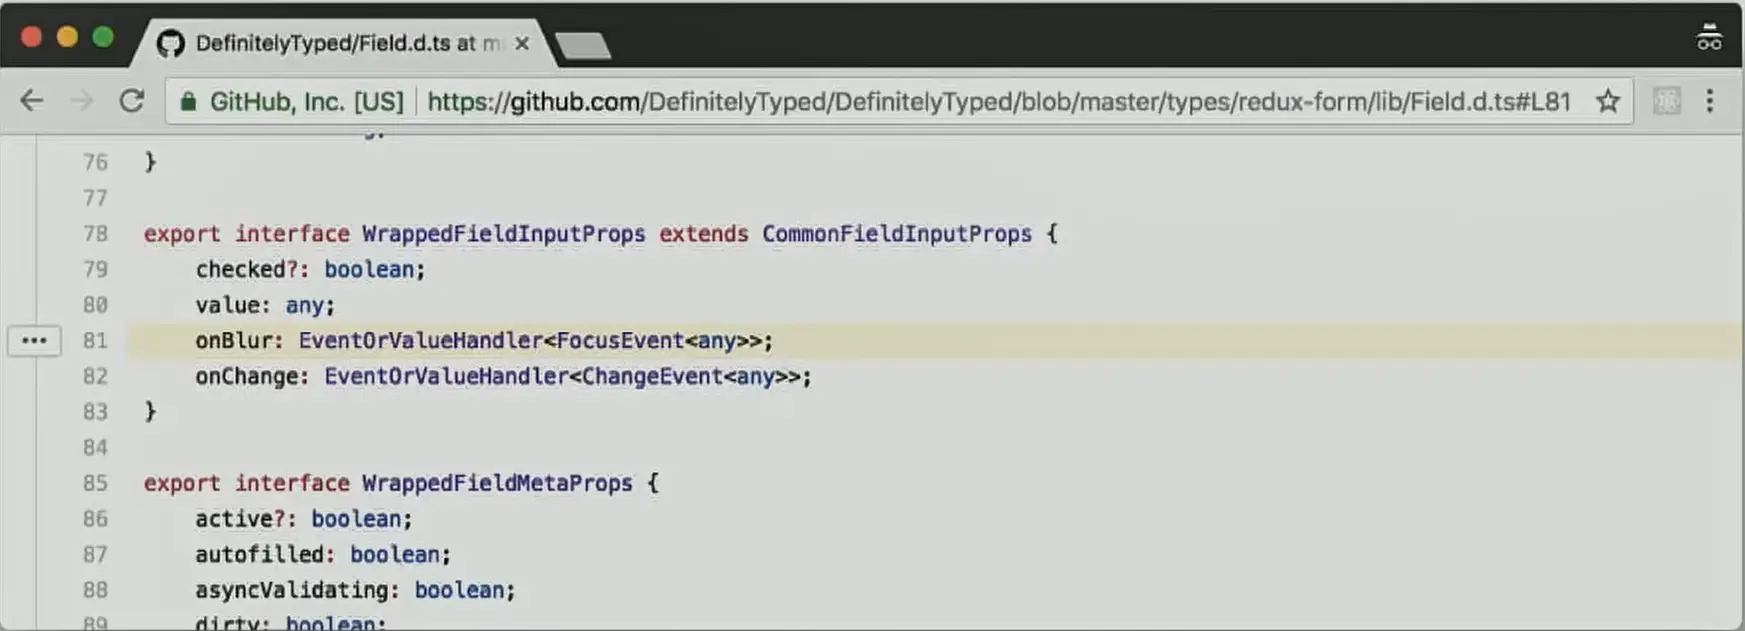Click 'value: any;' code line
The width and height of the screenshot is (1745, 631).
pyautogui.click(x=265, y=305)
